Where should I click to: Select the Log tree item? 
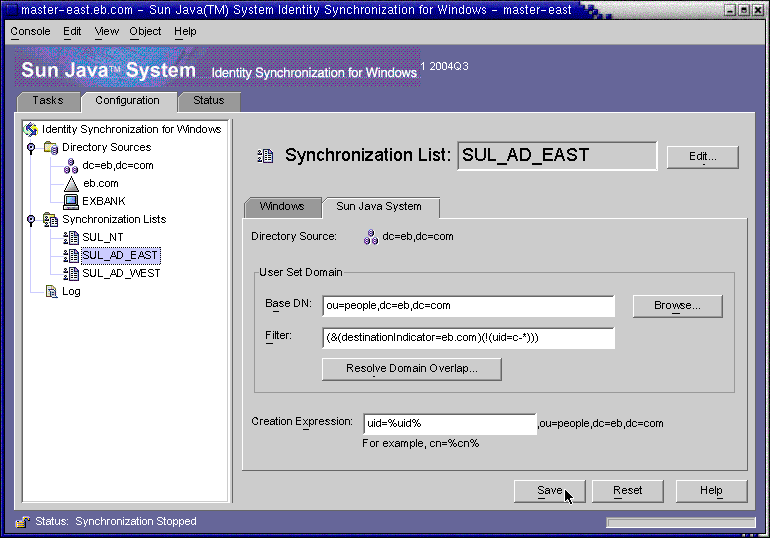[71, 292]
